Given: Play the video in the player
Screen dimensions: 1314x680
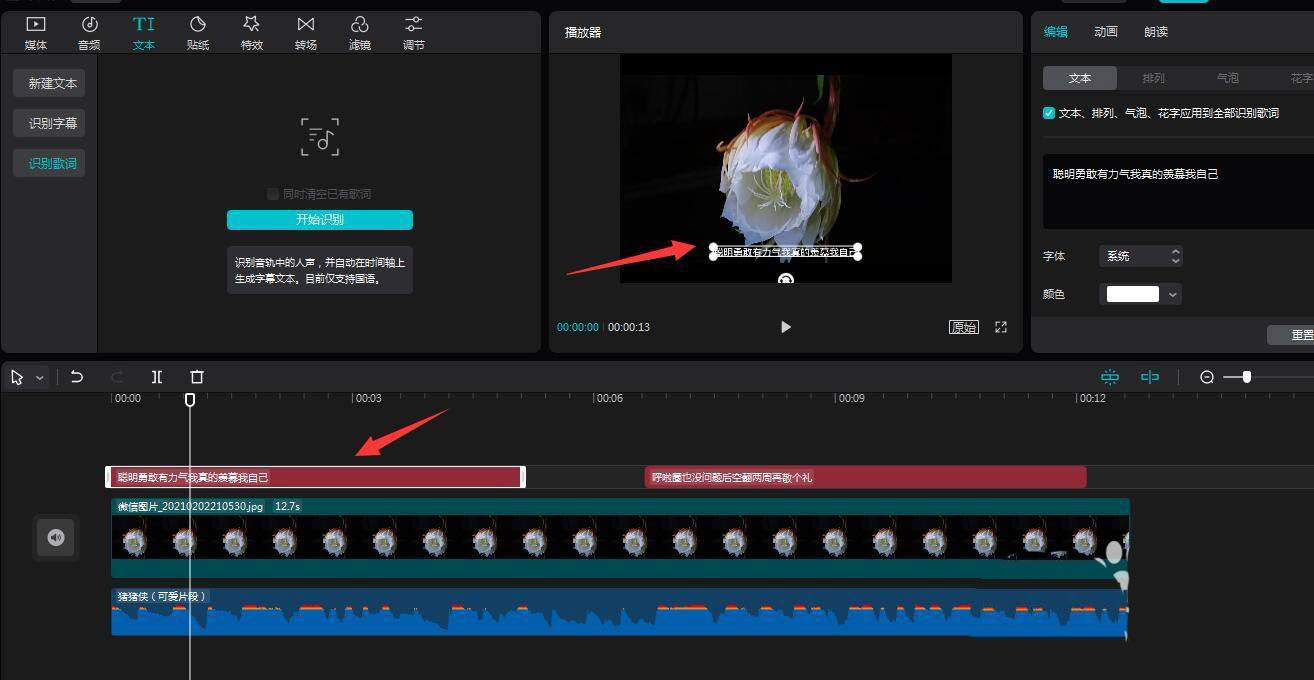Looking at the screenshot, I should pyautogui.click(x=785, y=327).
